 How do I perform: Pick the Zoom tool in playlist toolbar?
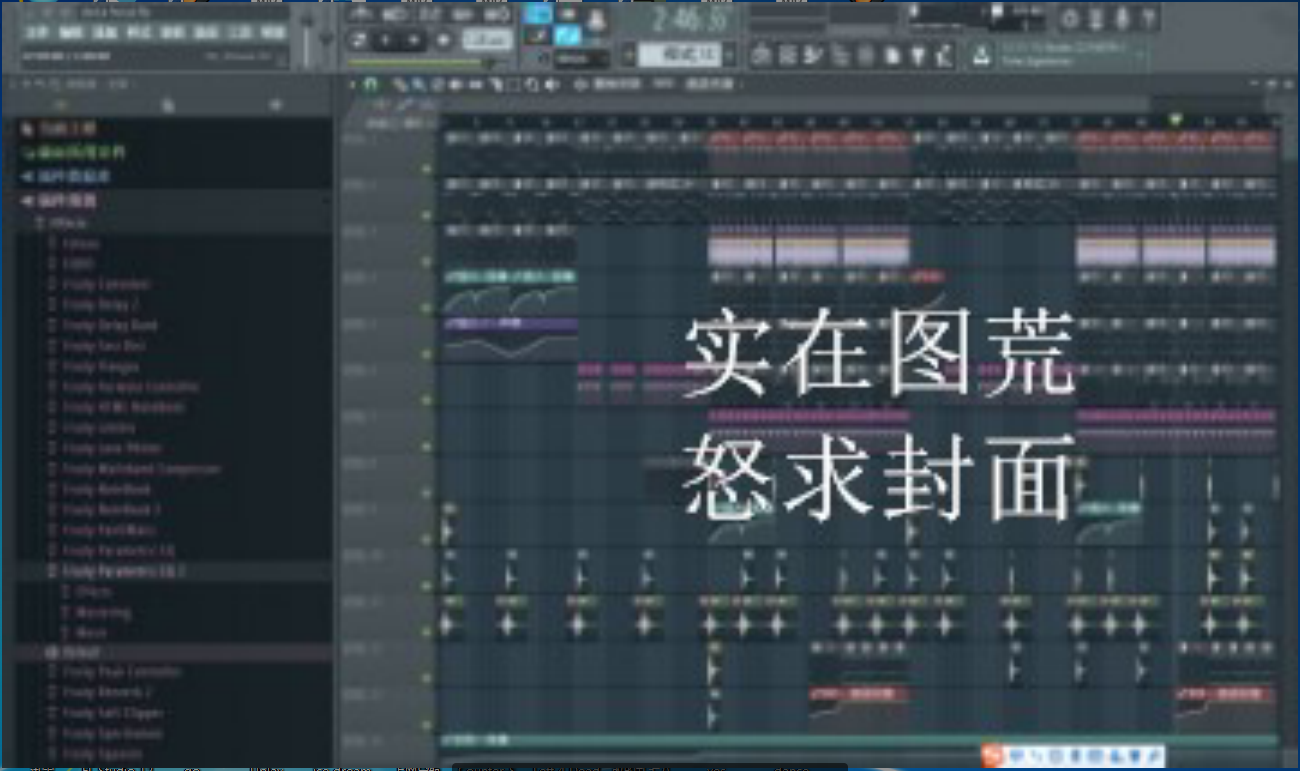532,85
